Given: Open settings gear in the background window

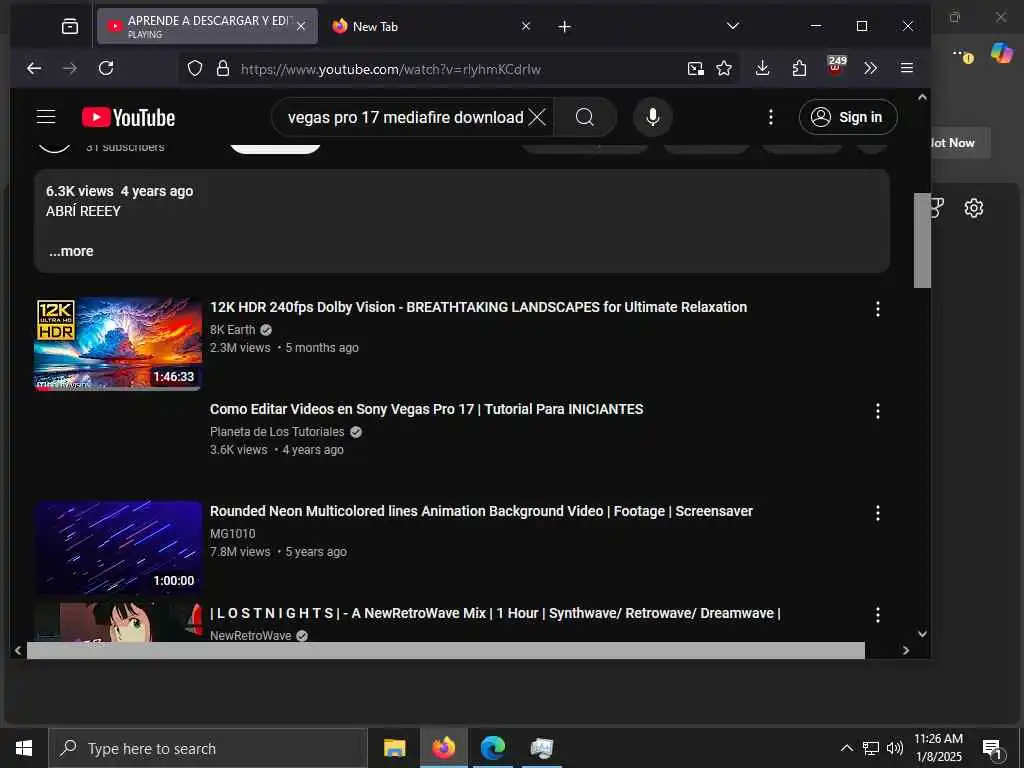Looking at the screenshot, I should 974,208.
